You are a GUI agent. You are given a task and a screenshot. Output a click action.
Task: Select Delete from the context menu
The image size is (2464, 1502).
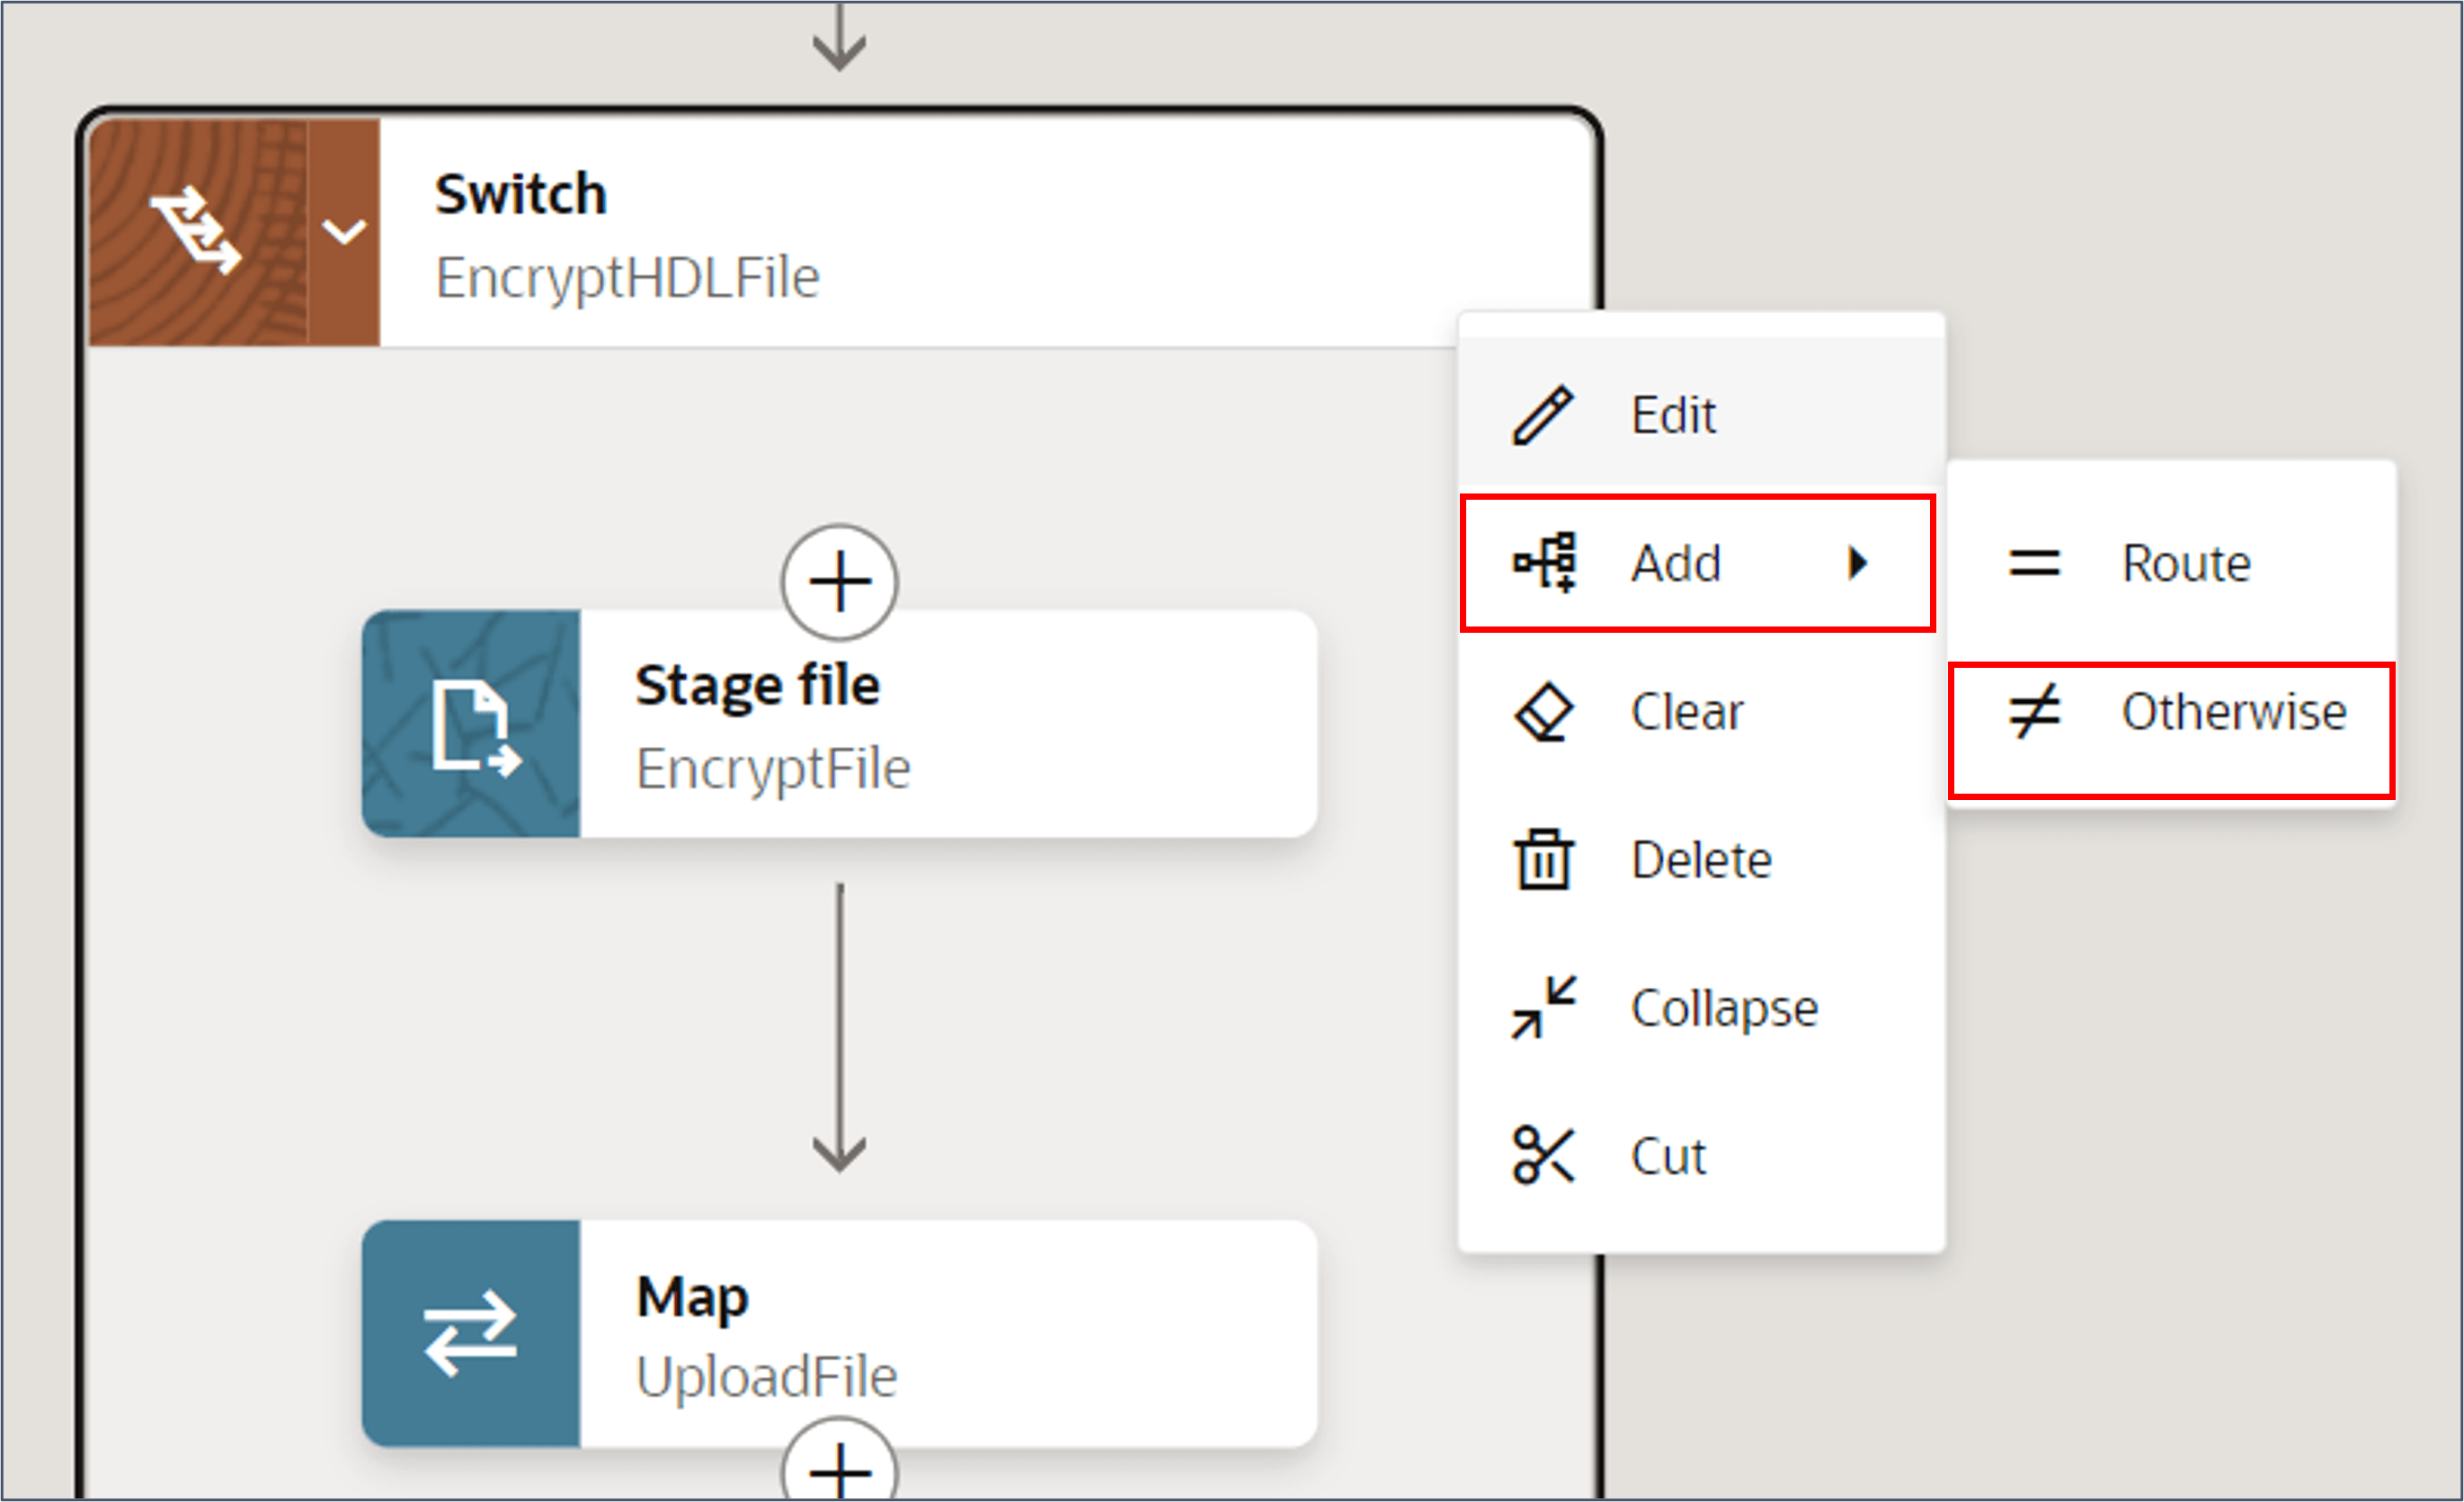pos(1701,859)
